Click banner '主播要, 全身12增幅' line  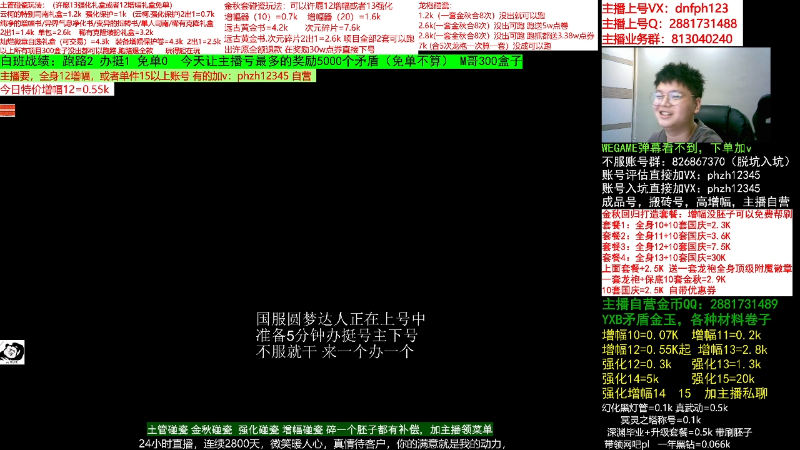pos(157,76)
